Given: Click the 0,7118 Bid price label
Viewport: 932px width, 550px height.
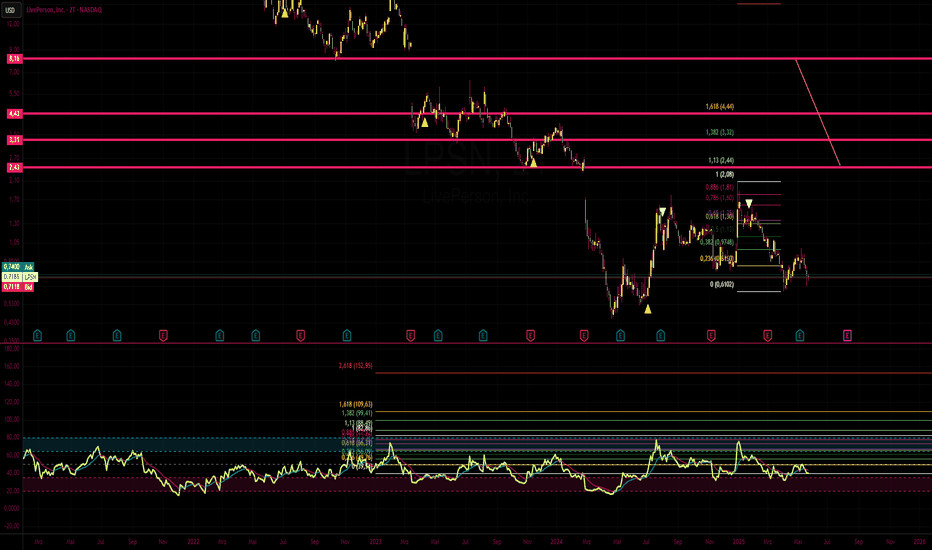Looking at the screenshot, I should point(18,287).
